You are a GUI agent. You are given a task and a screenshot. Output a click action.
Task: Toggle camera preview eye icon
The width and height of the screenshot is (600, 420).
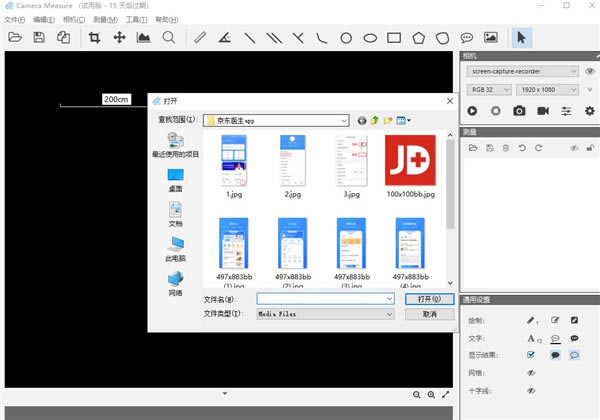coord(590,71)
